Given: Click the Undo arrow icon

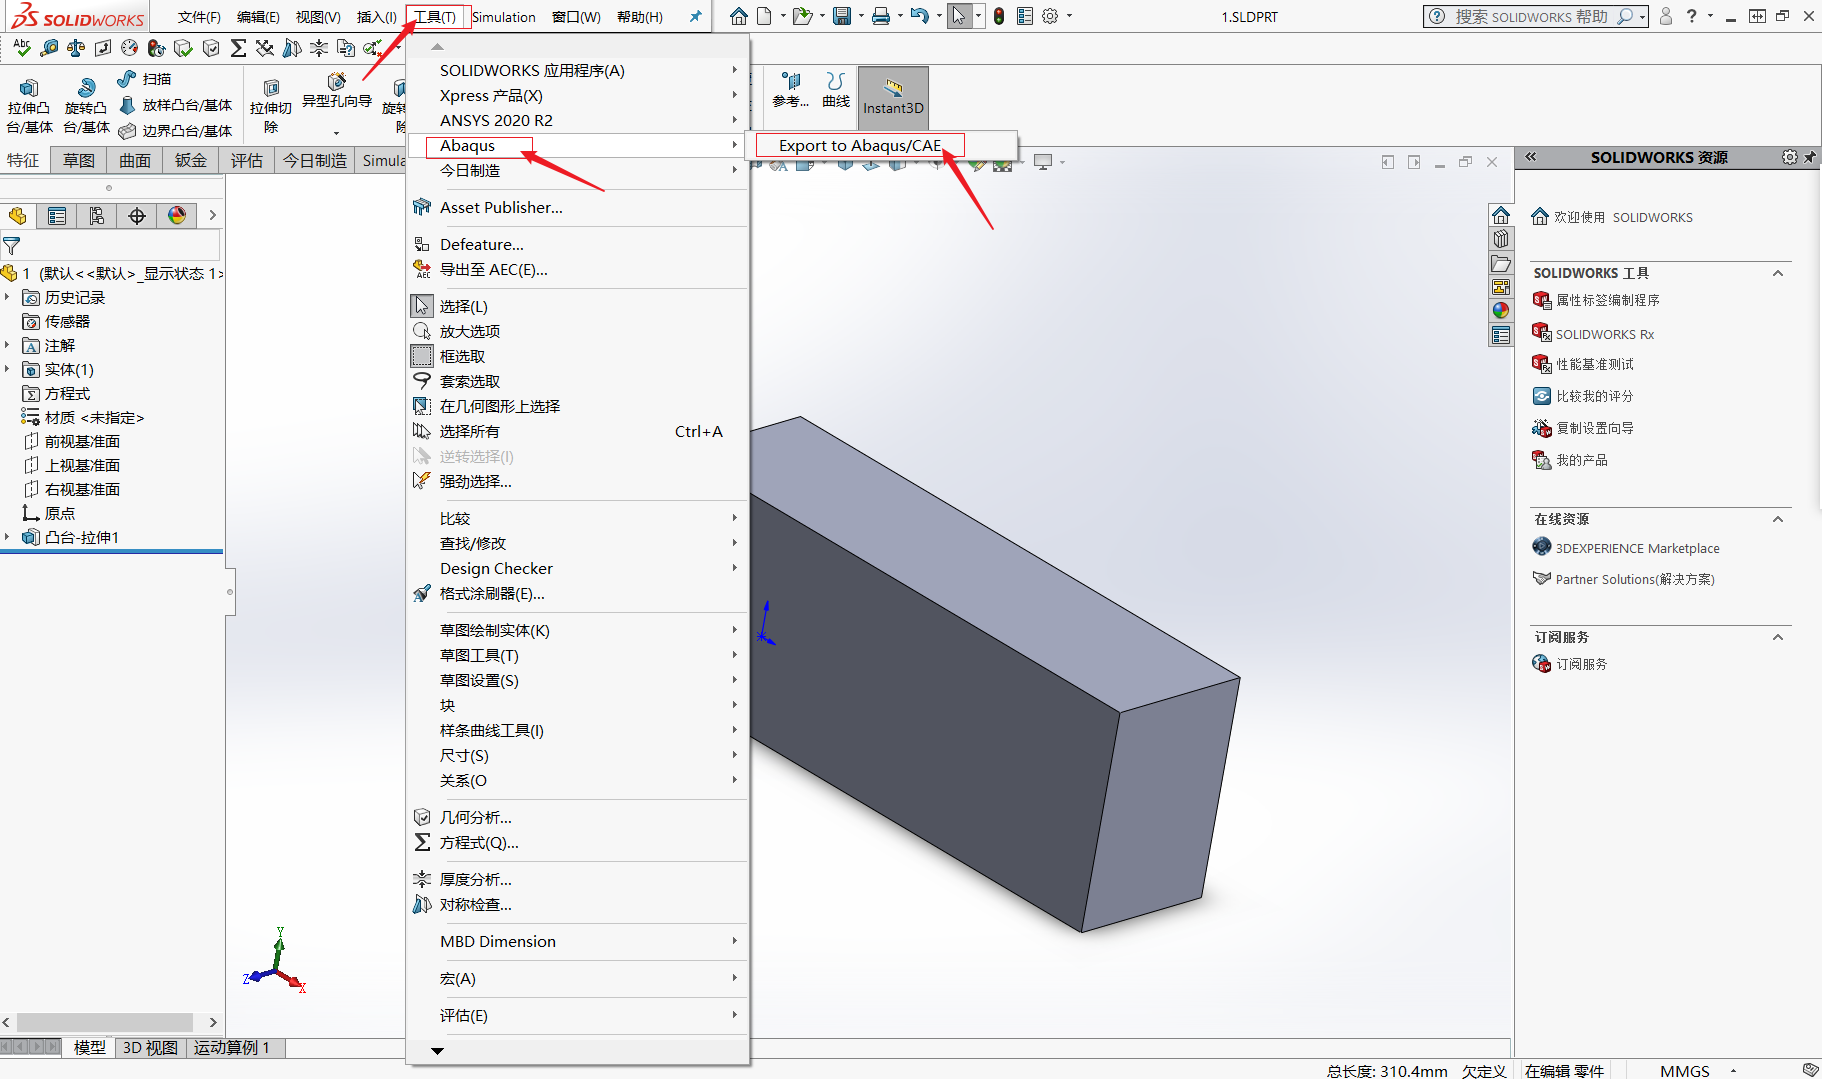Looking at the screenshot, I should pos(919,16).
